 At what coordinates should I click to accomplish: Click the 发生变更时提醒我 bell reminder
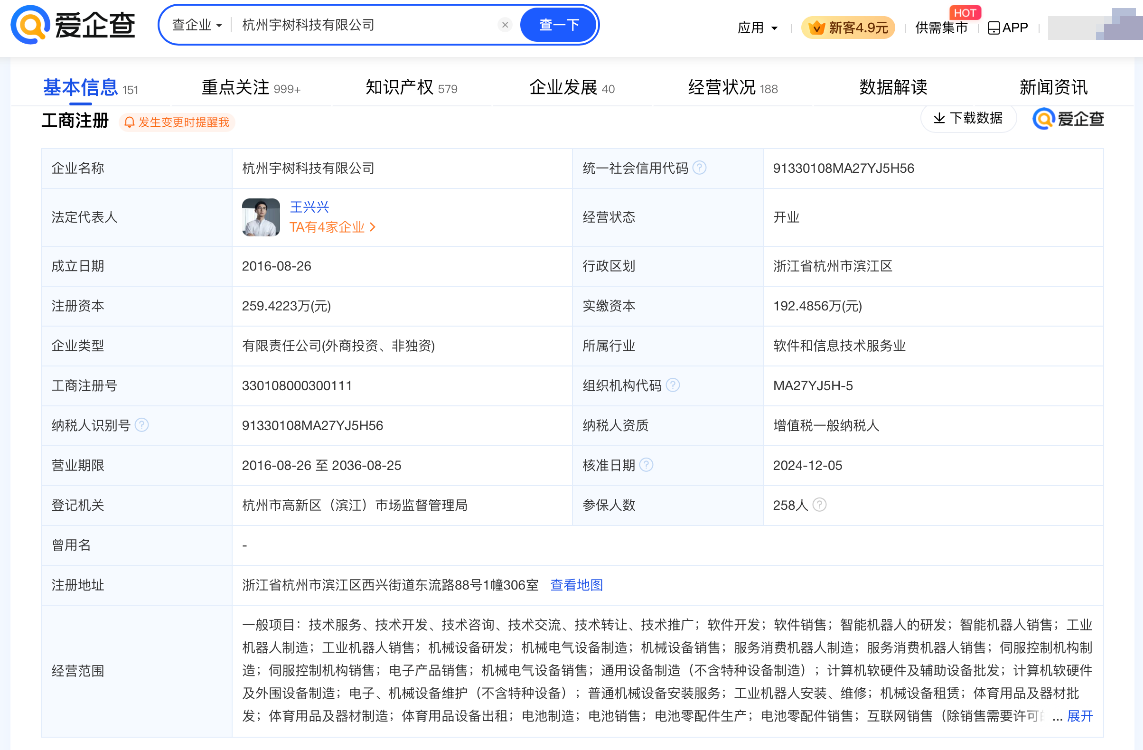pyautogui.click(x=176, y=122)
